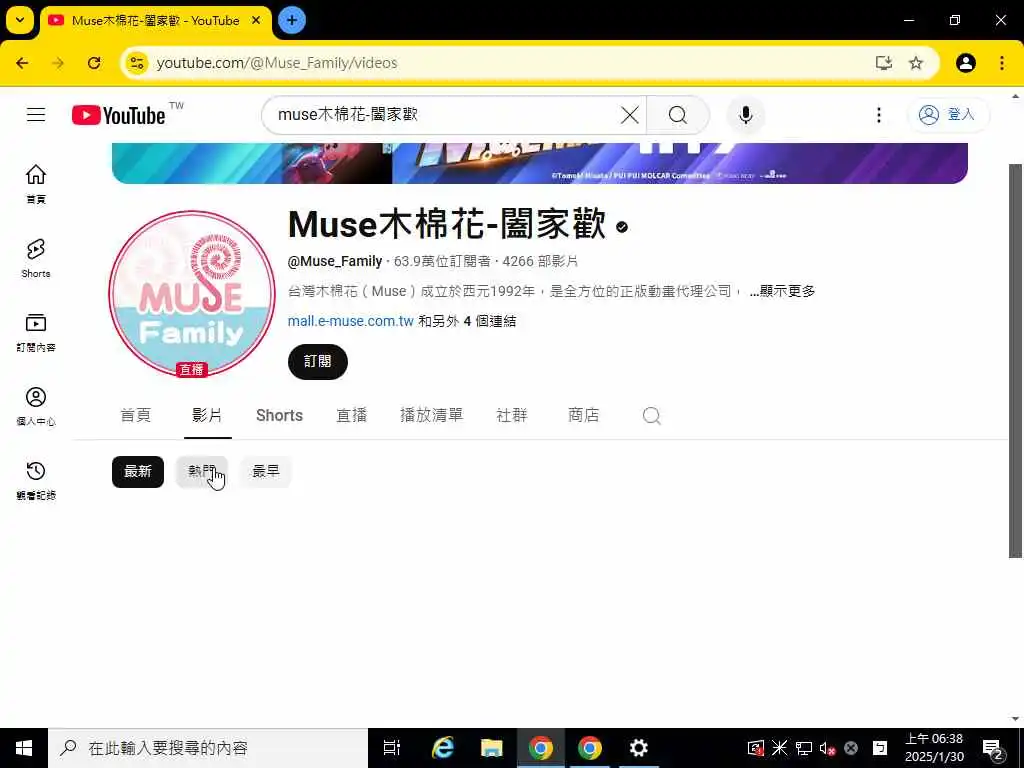Click the install app icon in address bar
1024x768 pixels.
tap(884, 63)
